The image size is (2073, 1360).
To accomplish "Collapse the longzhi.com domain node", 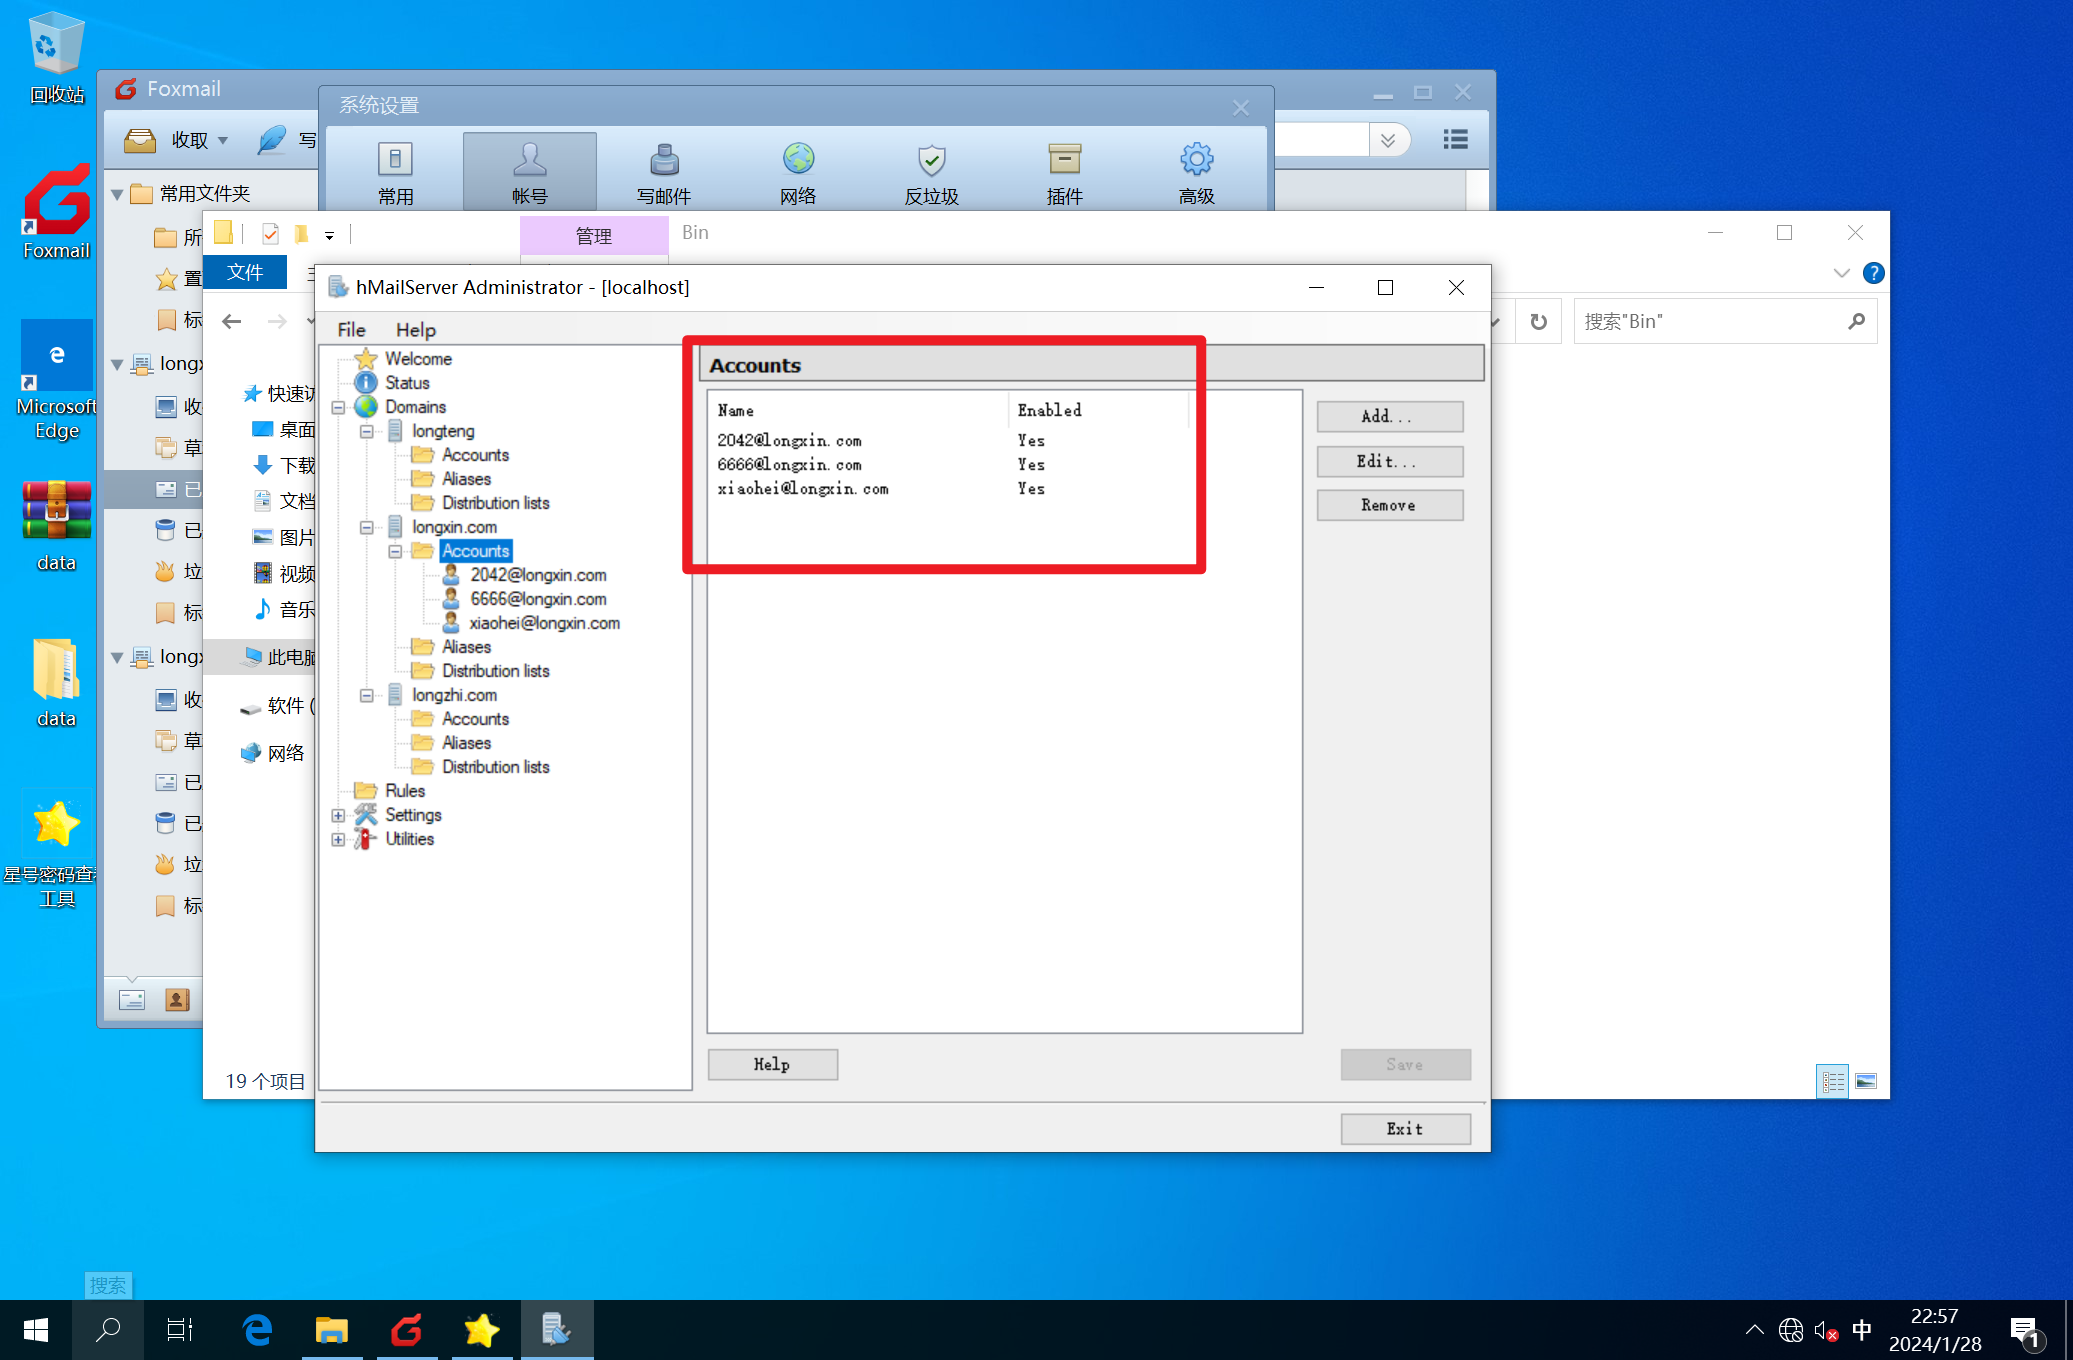I will pos(367,695).
